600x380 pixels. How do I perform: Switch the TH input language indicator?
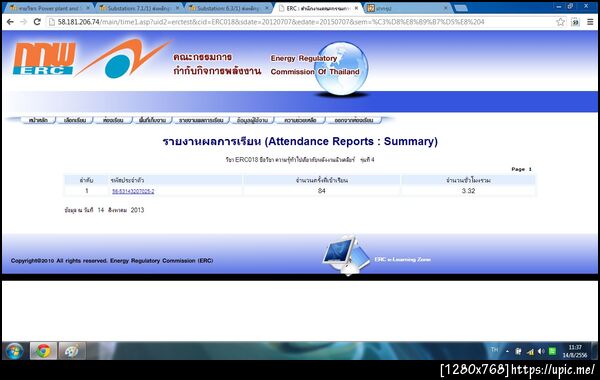tap(494, 349)
